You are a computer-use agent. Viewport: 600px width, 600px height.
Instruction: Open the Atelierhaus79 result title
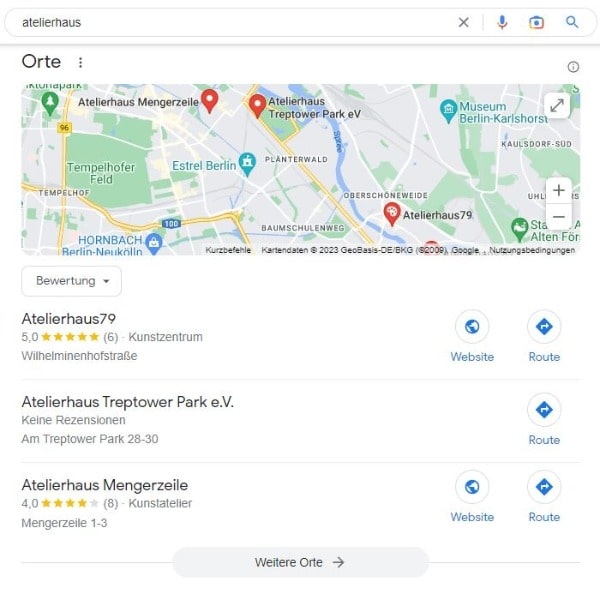(x=69, y=319)
